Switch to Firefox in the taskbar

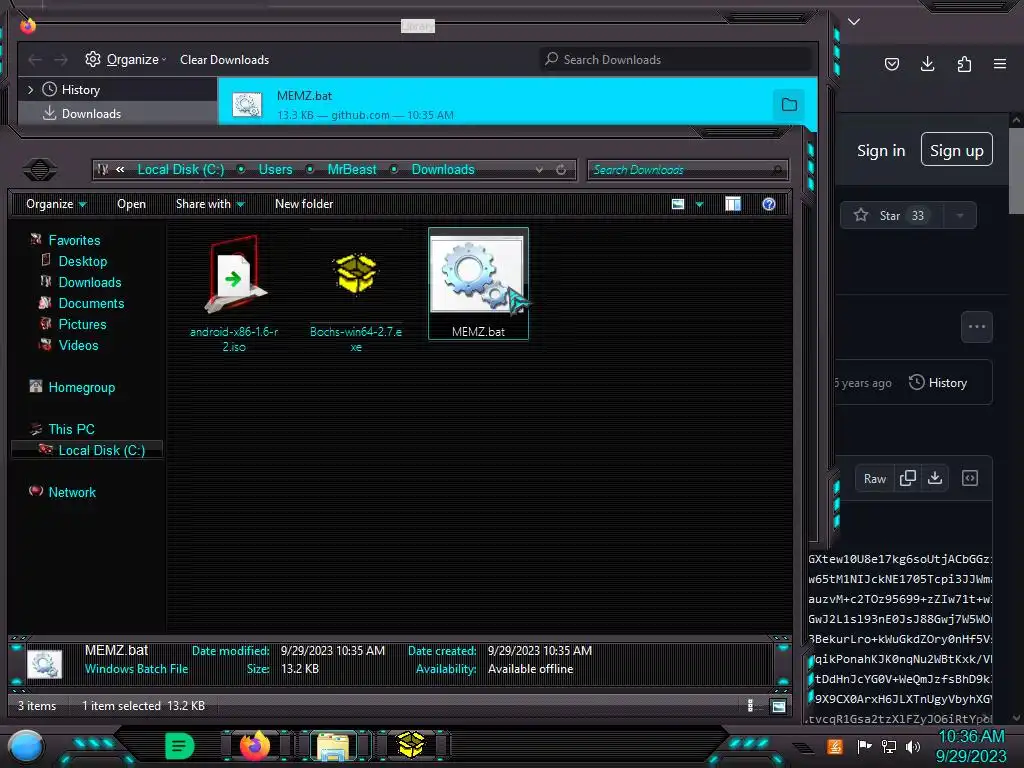(255, 746)
